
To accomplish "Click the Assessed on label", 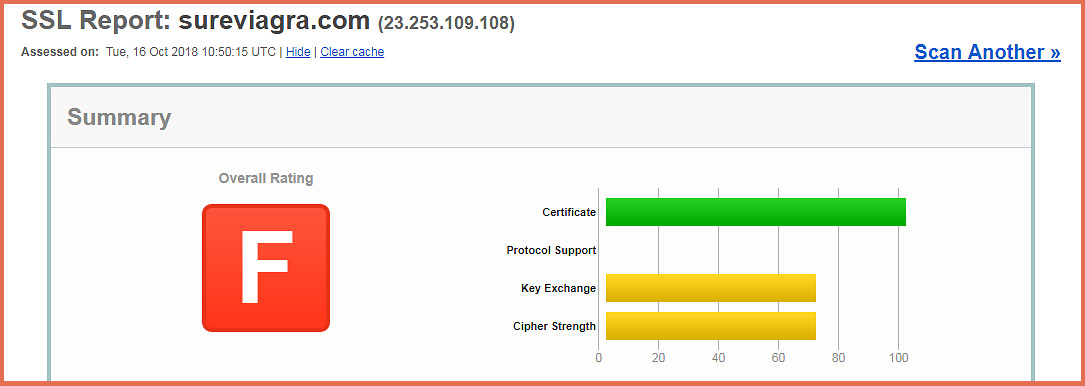I will [x=60, y=52].
